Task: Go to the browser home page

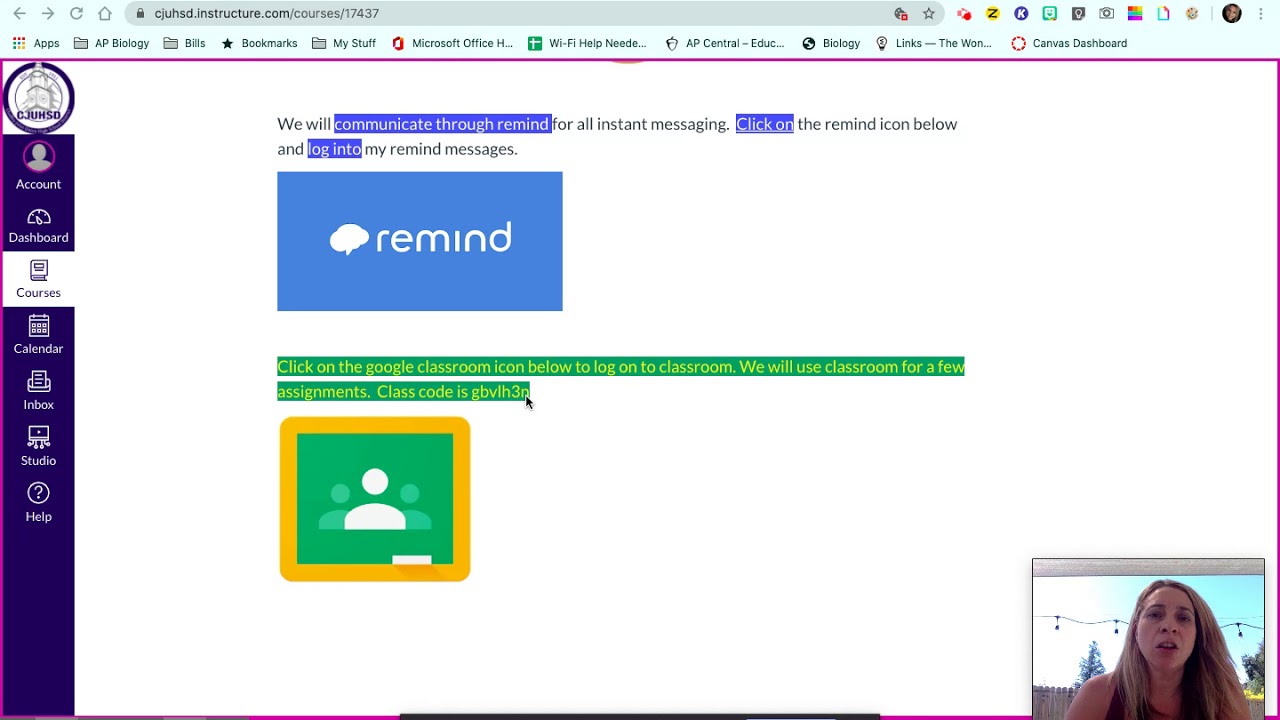Action: [x=105, y=13]
